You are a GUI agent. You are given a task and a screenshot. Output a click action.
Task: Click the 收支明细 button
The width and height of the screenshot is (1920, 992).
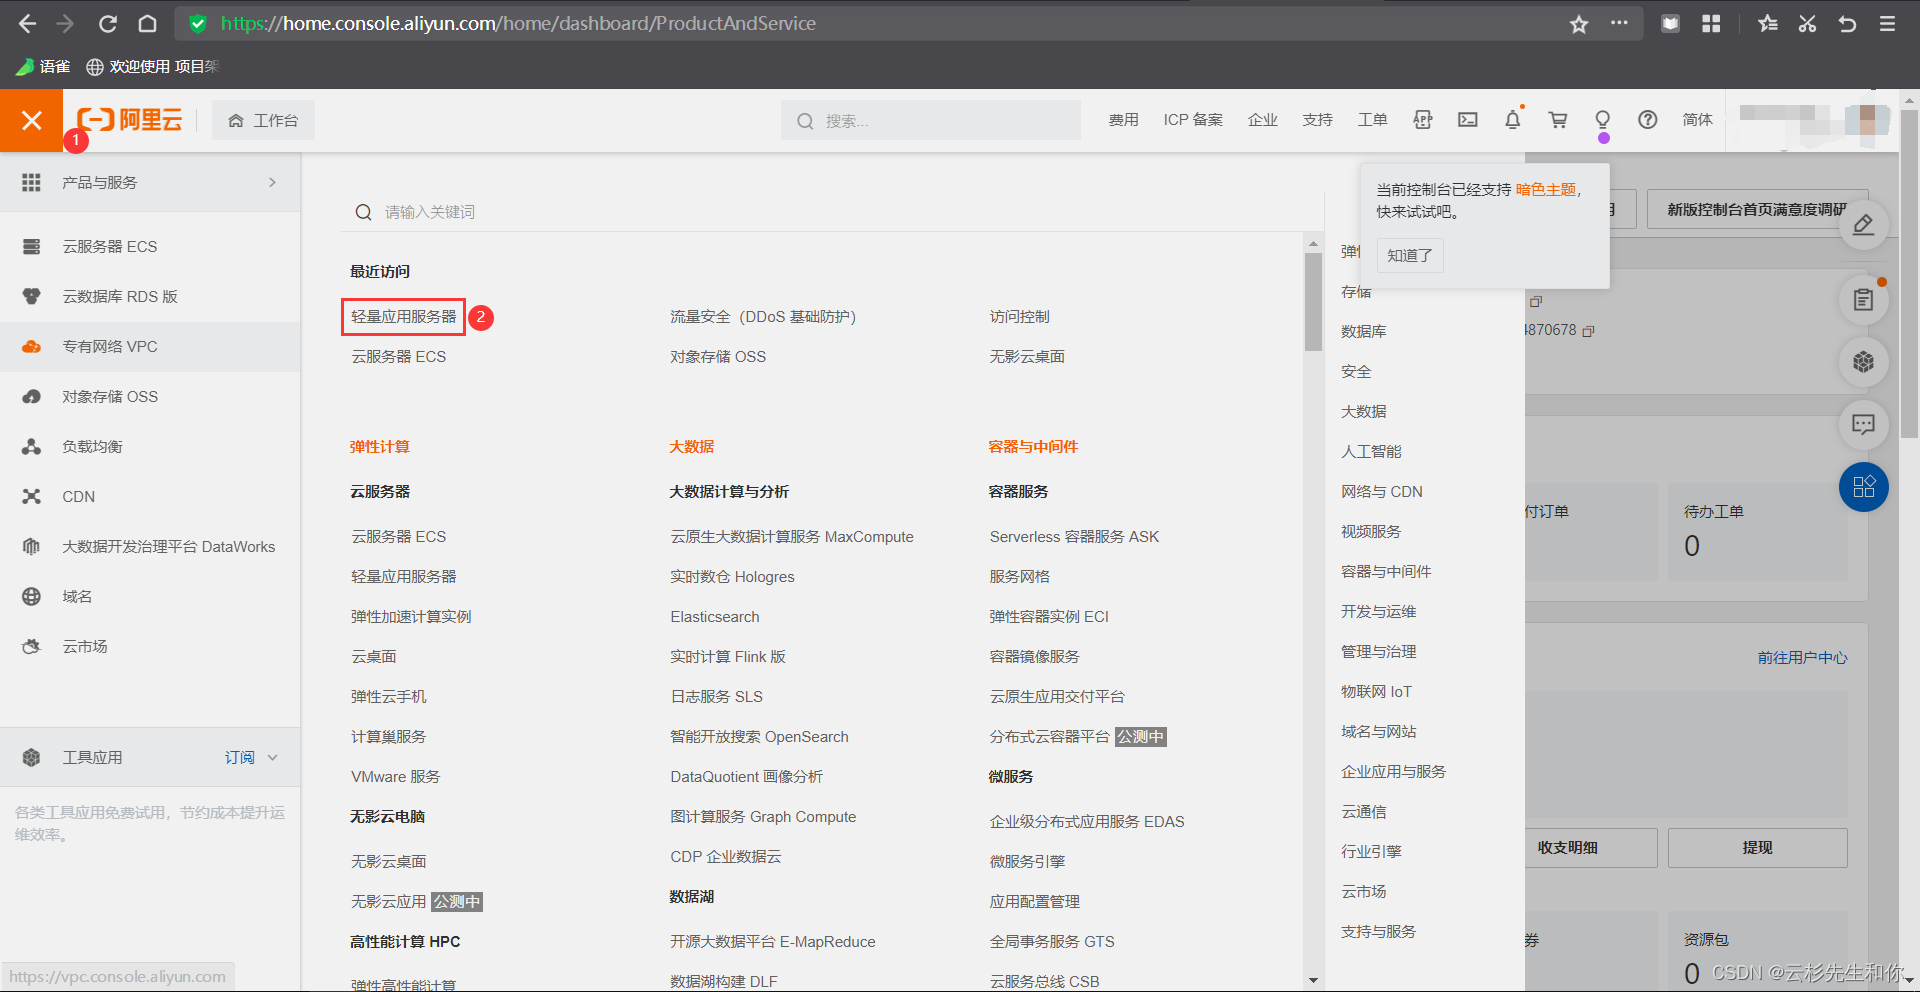click(1568, 847)
